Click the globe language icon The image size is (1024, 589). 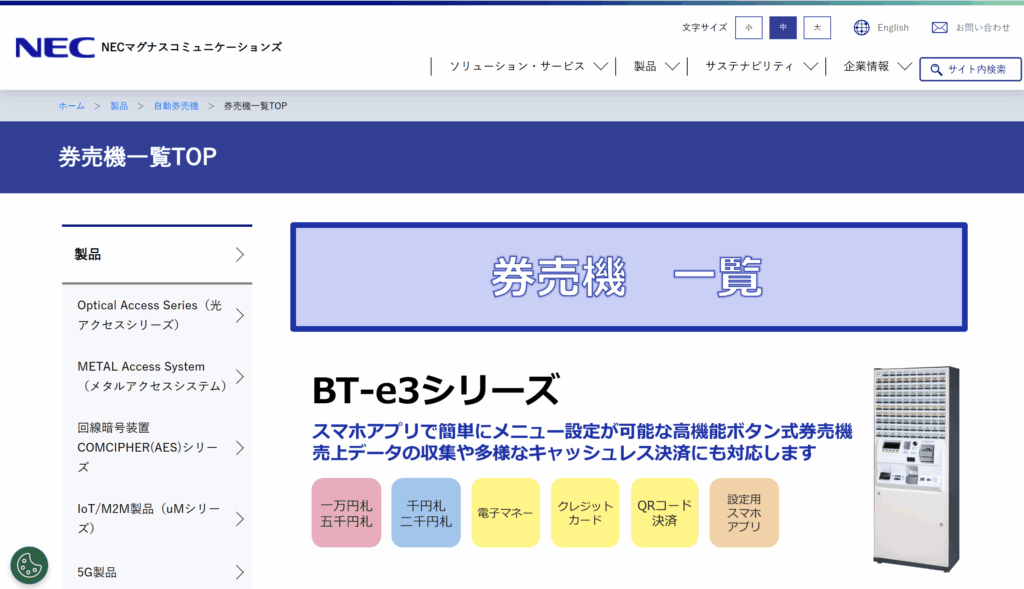click(x=861, y=27)
